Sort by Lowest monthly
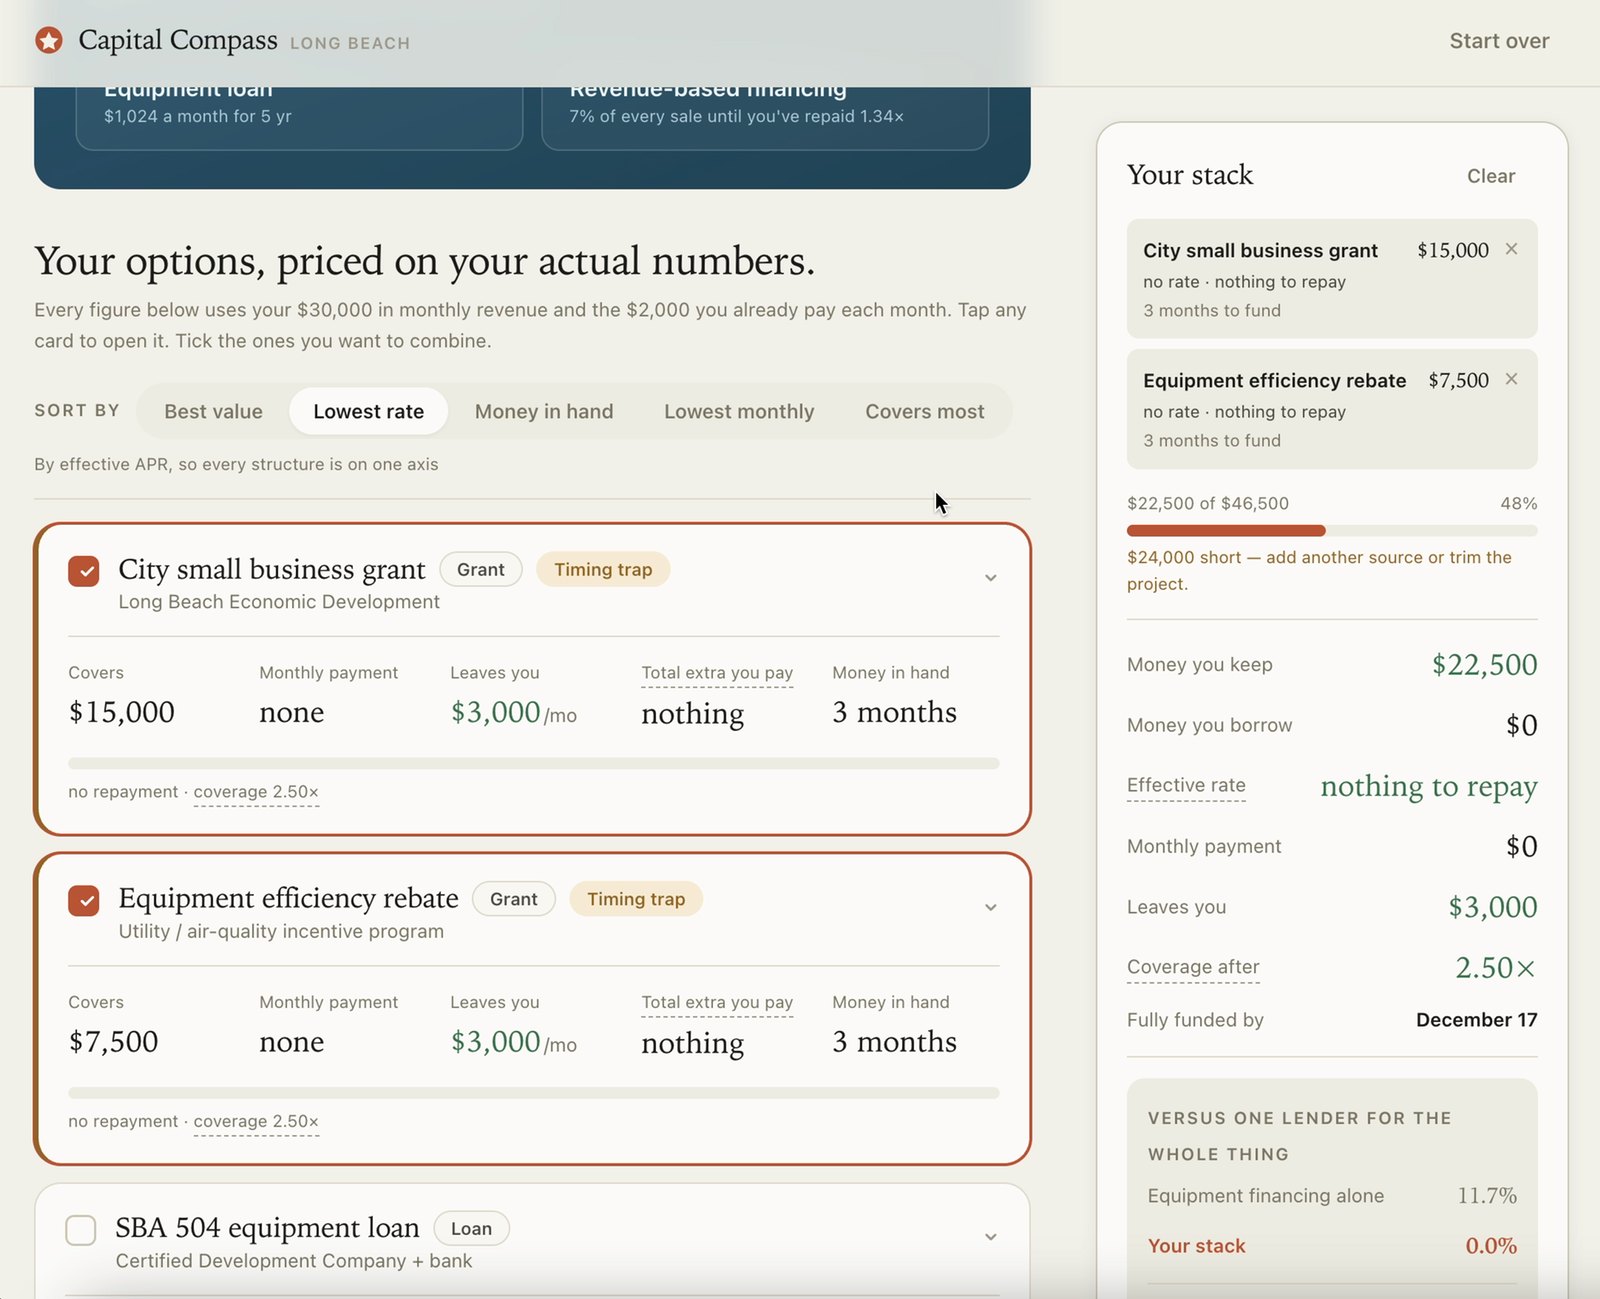The height and width of the screenshot is (1299, 1600). [739, 411]
